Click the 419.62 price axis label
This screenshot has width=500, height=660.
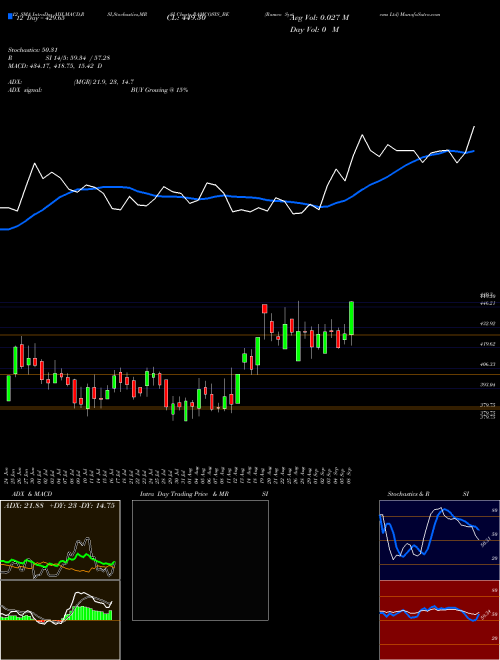tap(487, 344)
